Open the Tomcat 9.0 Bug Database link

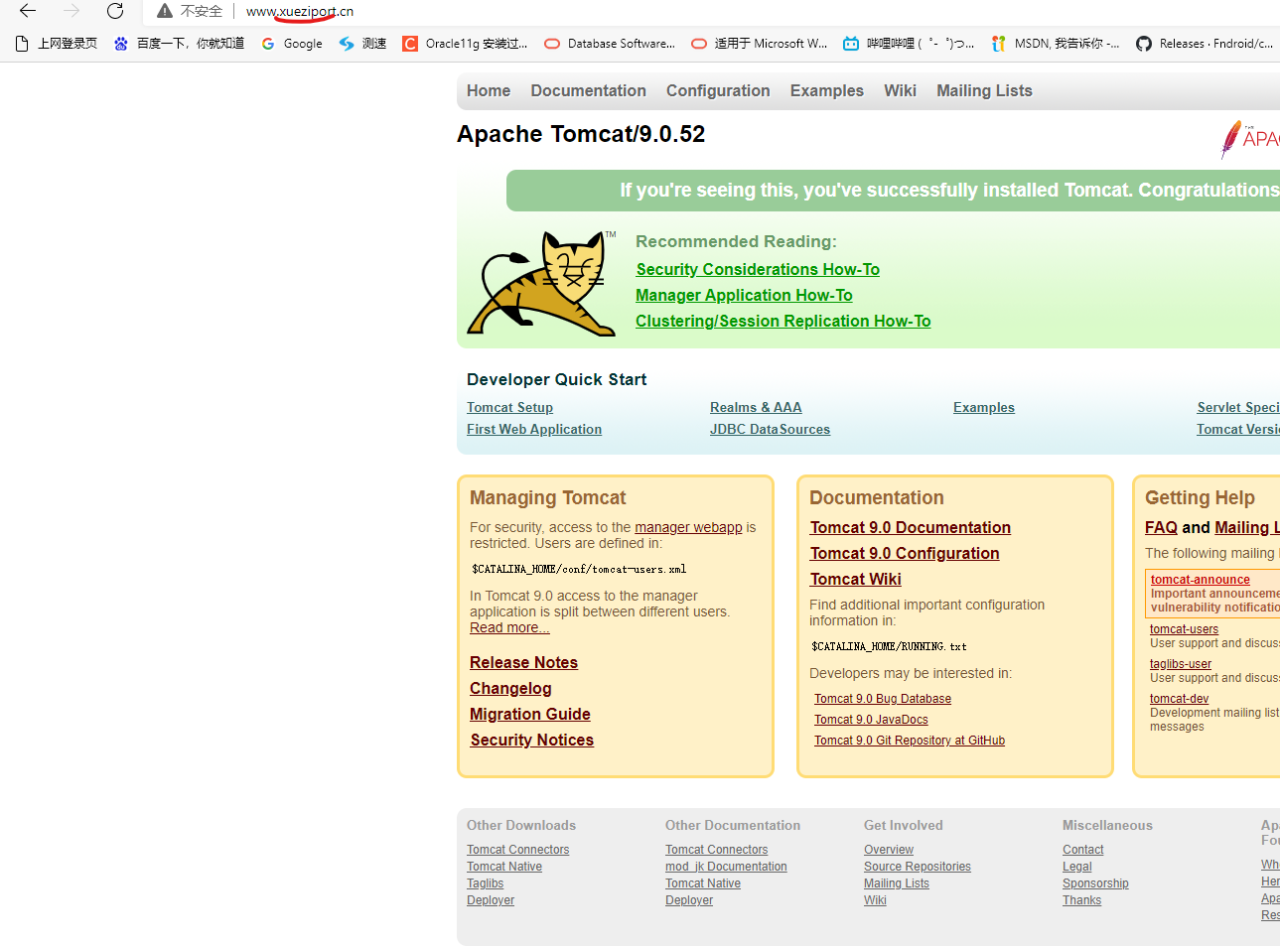[x=882, y=699]
